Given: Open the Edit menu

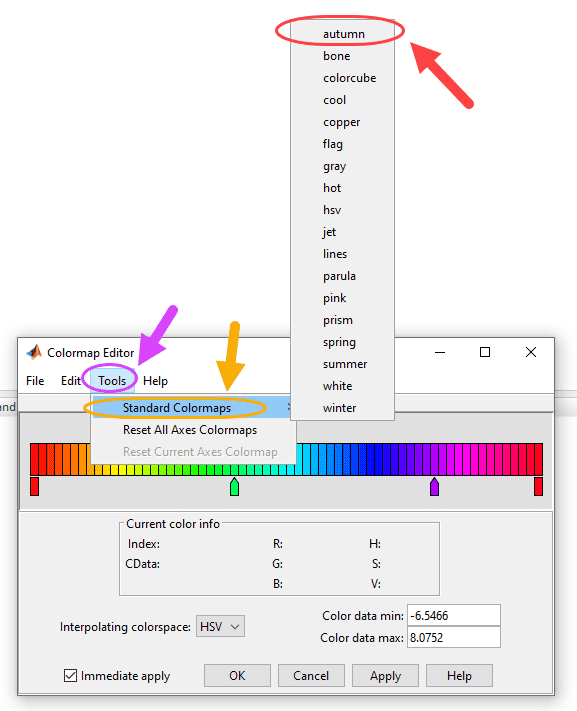Looking at the screenshot, I should 70,380.
